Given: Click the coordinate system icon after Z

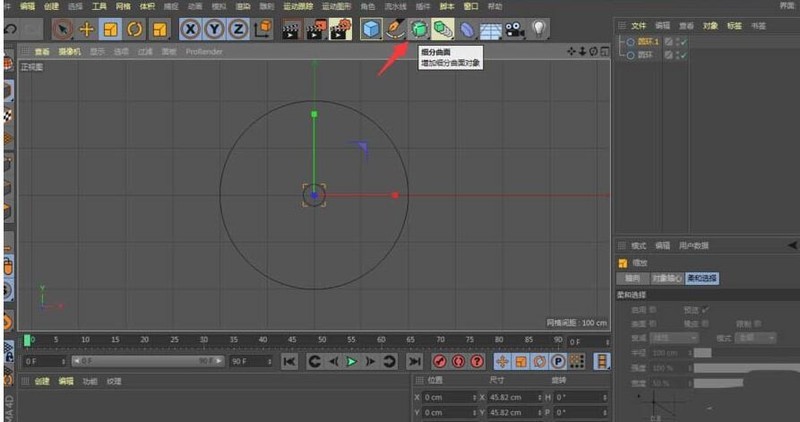Looking at the screenshot, I should (263, 29).
